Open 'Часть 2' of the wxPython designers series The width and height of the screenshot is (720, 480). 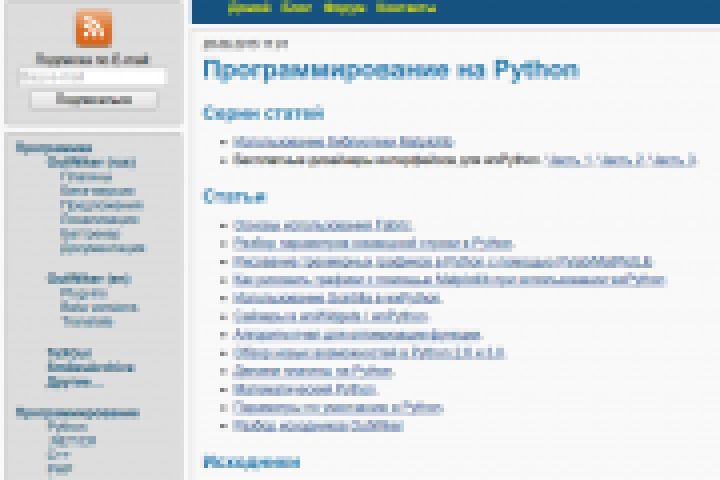pyautogui.click(x=621, y=160)
